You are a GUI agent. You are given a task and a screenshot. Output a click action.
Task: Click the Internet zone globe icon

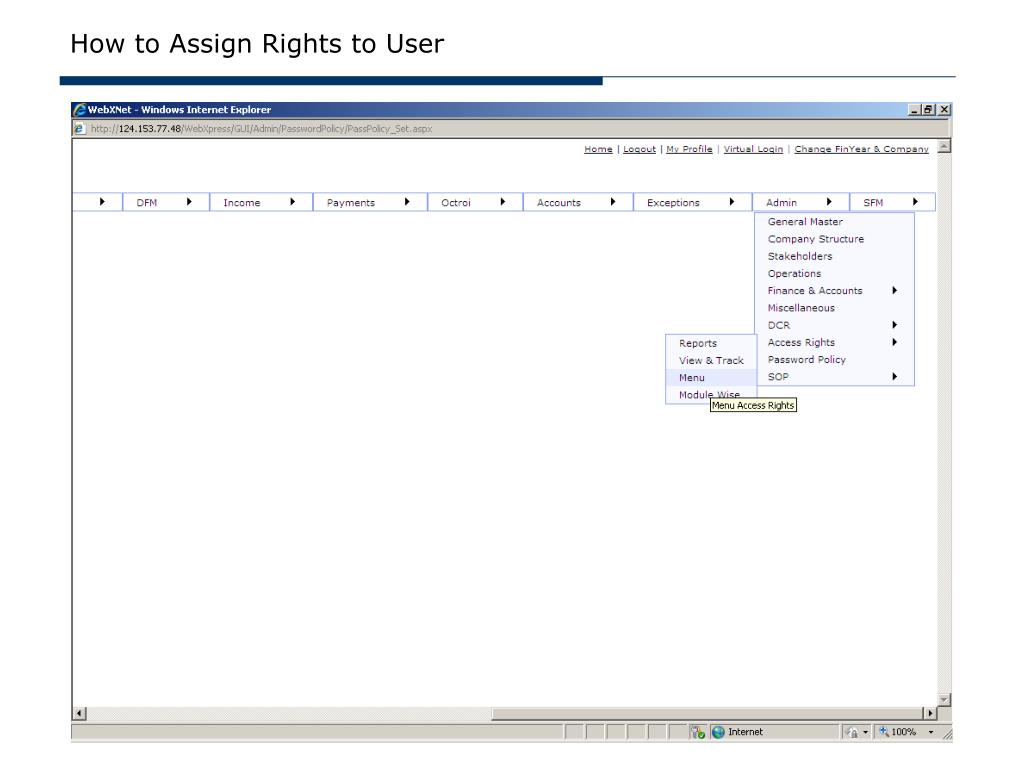point(718,732)
